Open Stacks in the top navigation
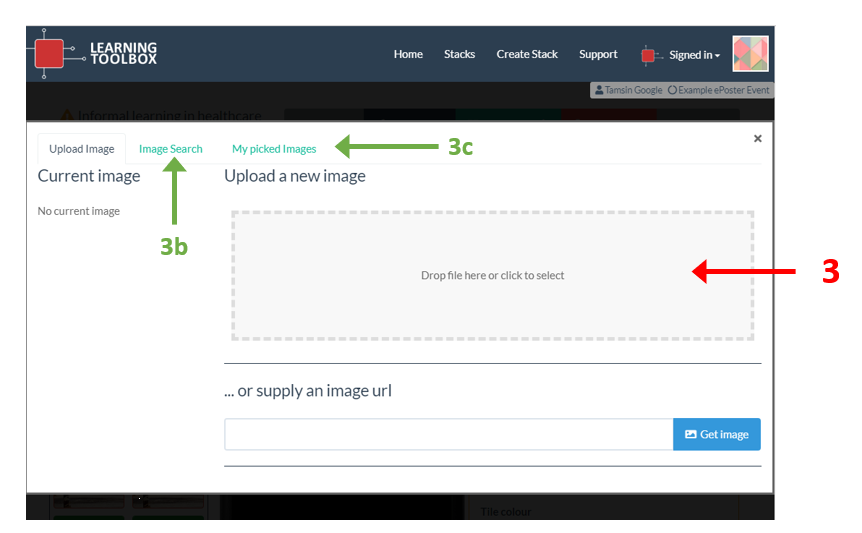This screenshot has width=862, height=533. pos(459,54)
